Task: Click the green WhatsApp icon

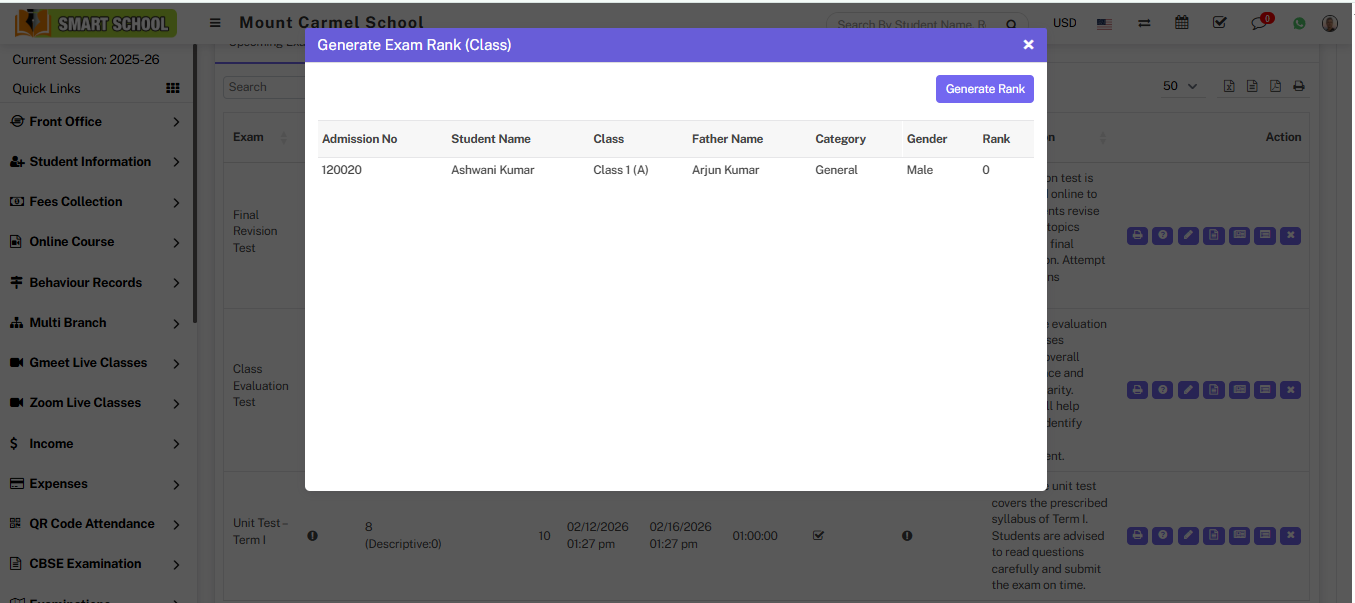Action: click(x=1299, y=24)
